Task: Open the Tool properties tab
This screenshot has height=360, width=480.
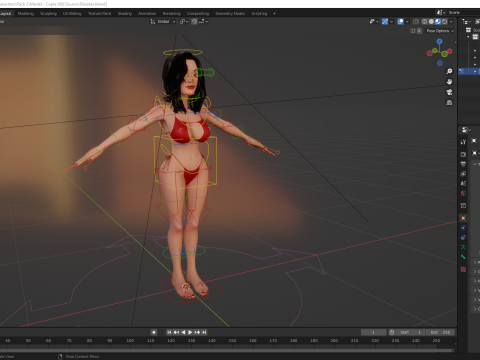Action: click(463, 142)
